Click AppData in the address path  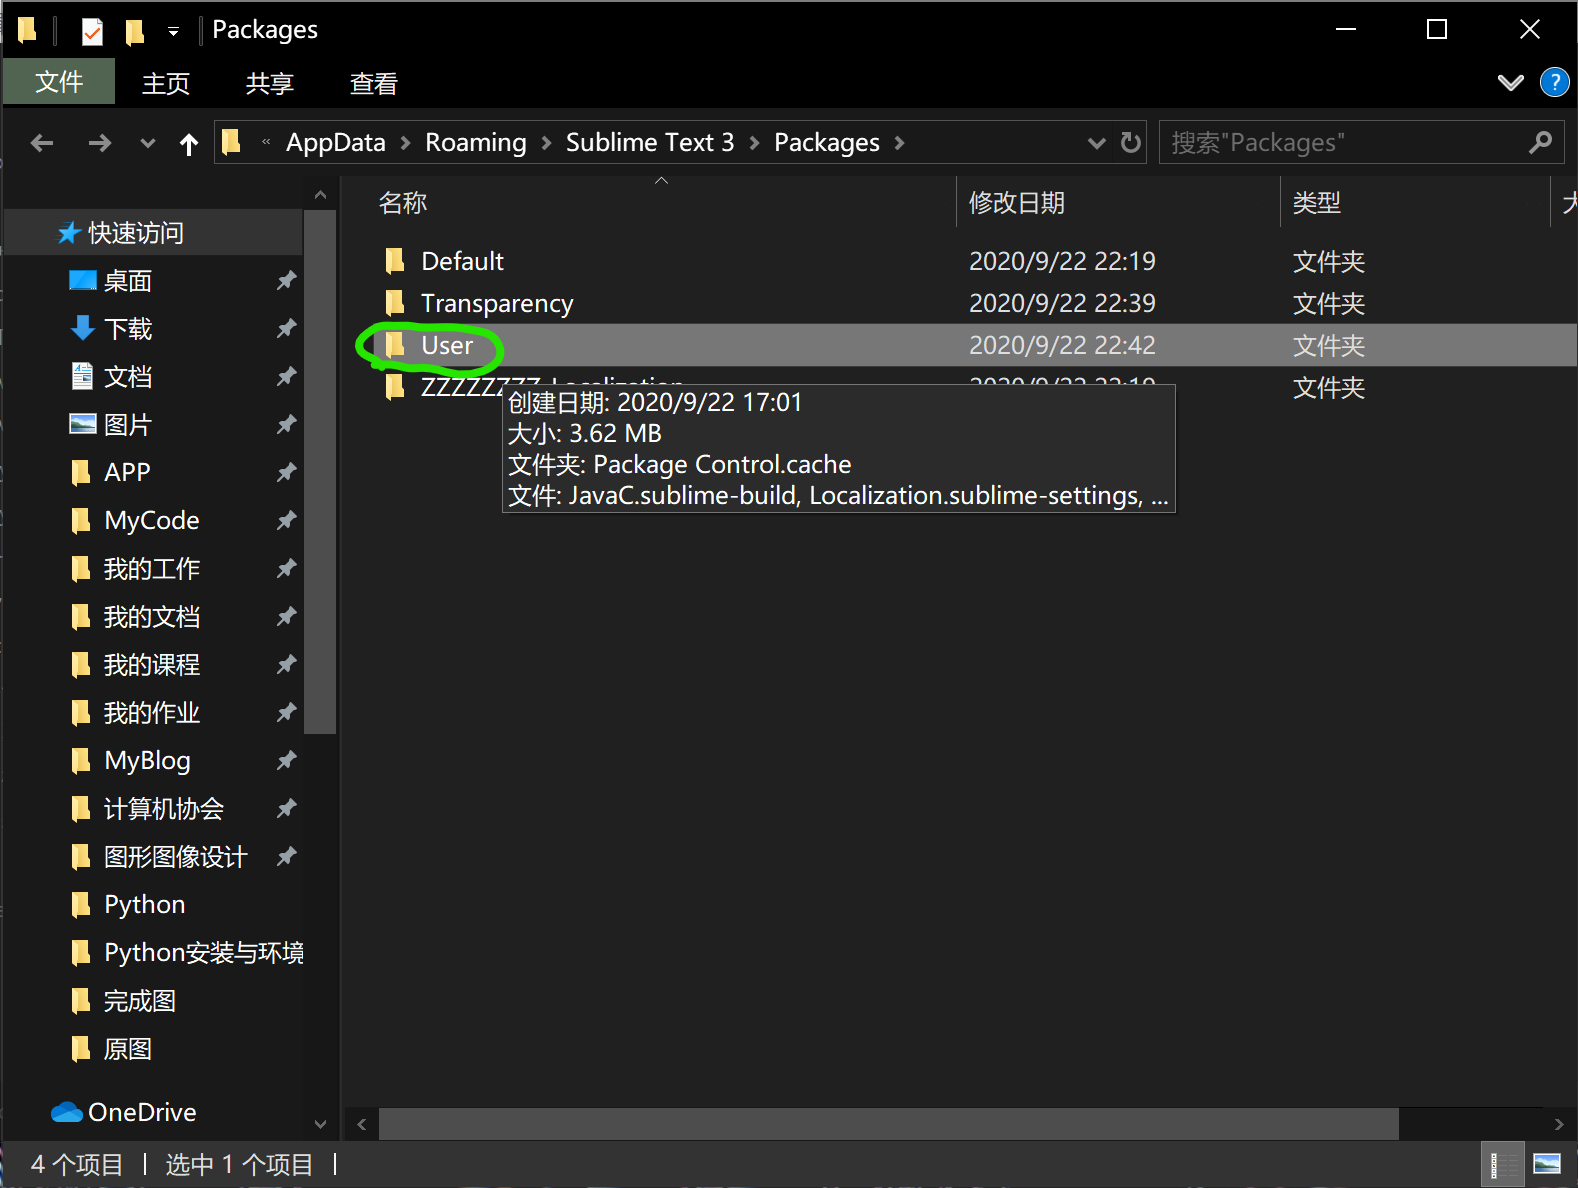tap(336, 142)
